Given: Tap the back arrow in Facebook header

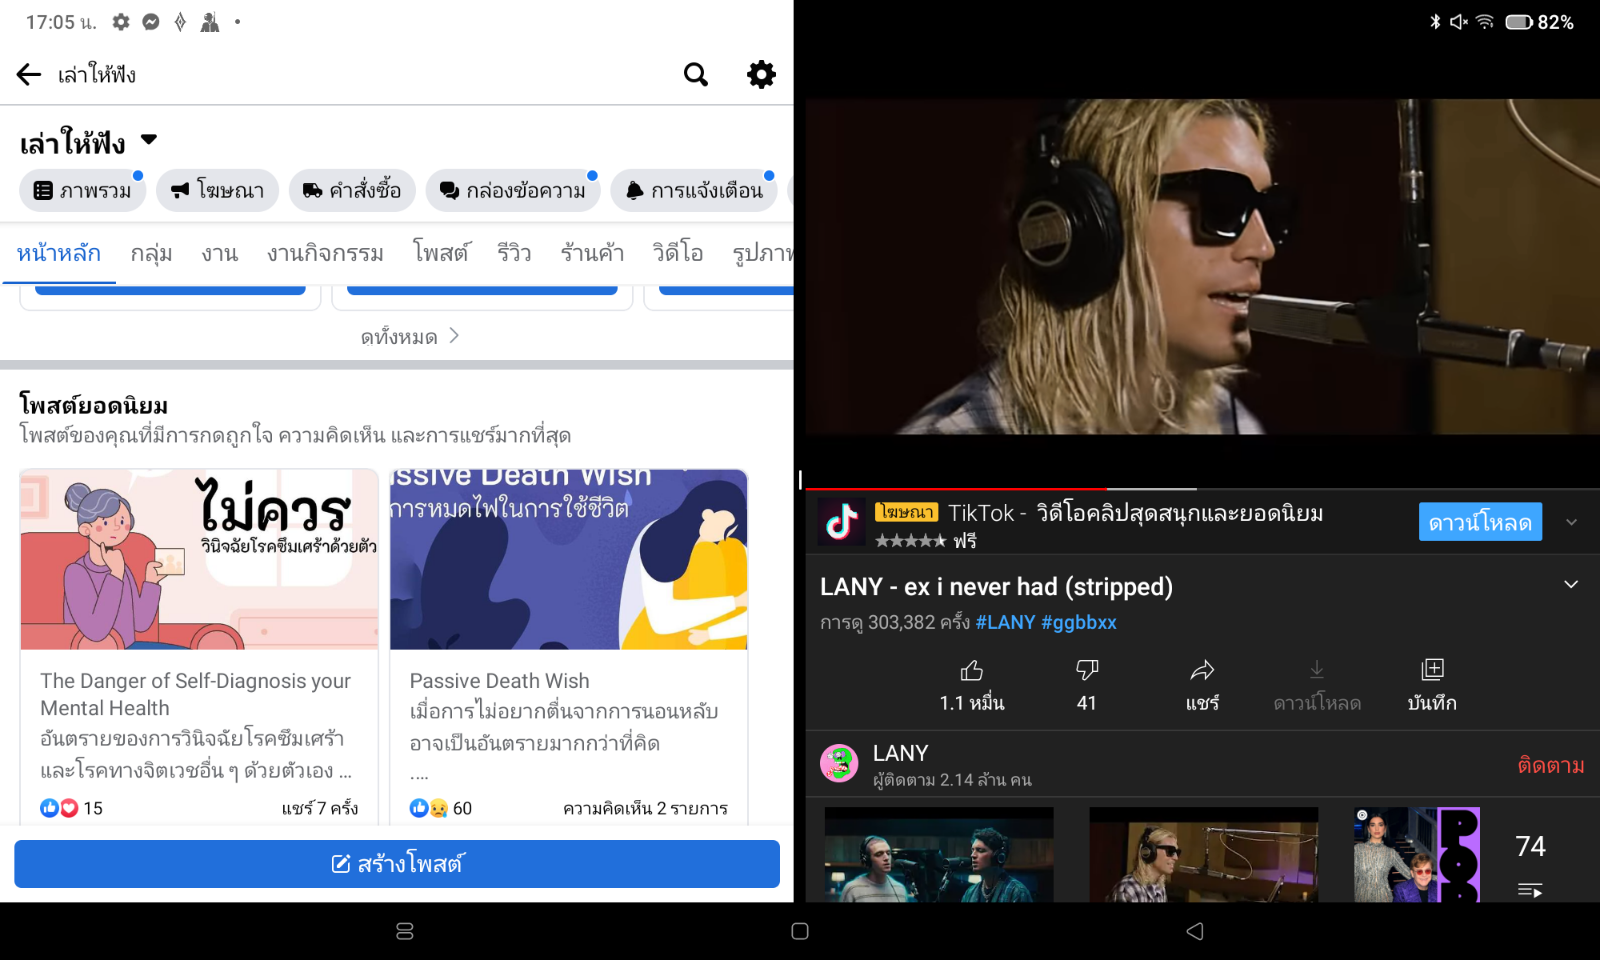Looking at the screenshot, I should (29, 74).
